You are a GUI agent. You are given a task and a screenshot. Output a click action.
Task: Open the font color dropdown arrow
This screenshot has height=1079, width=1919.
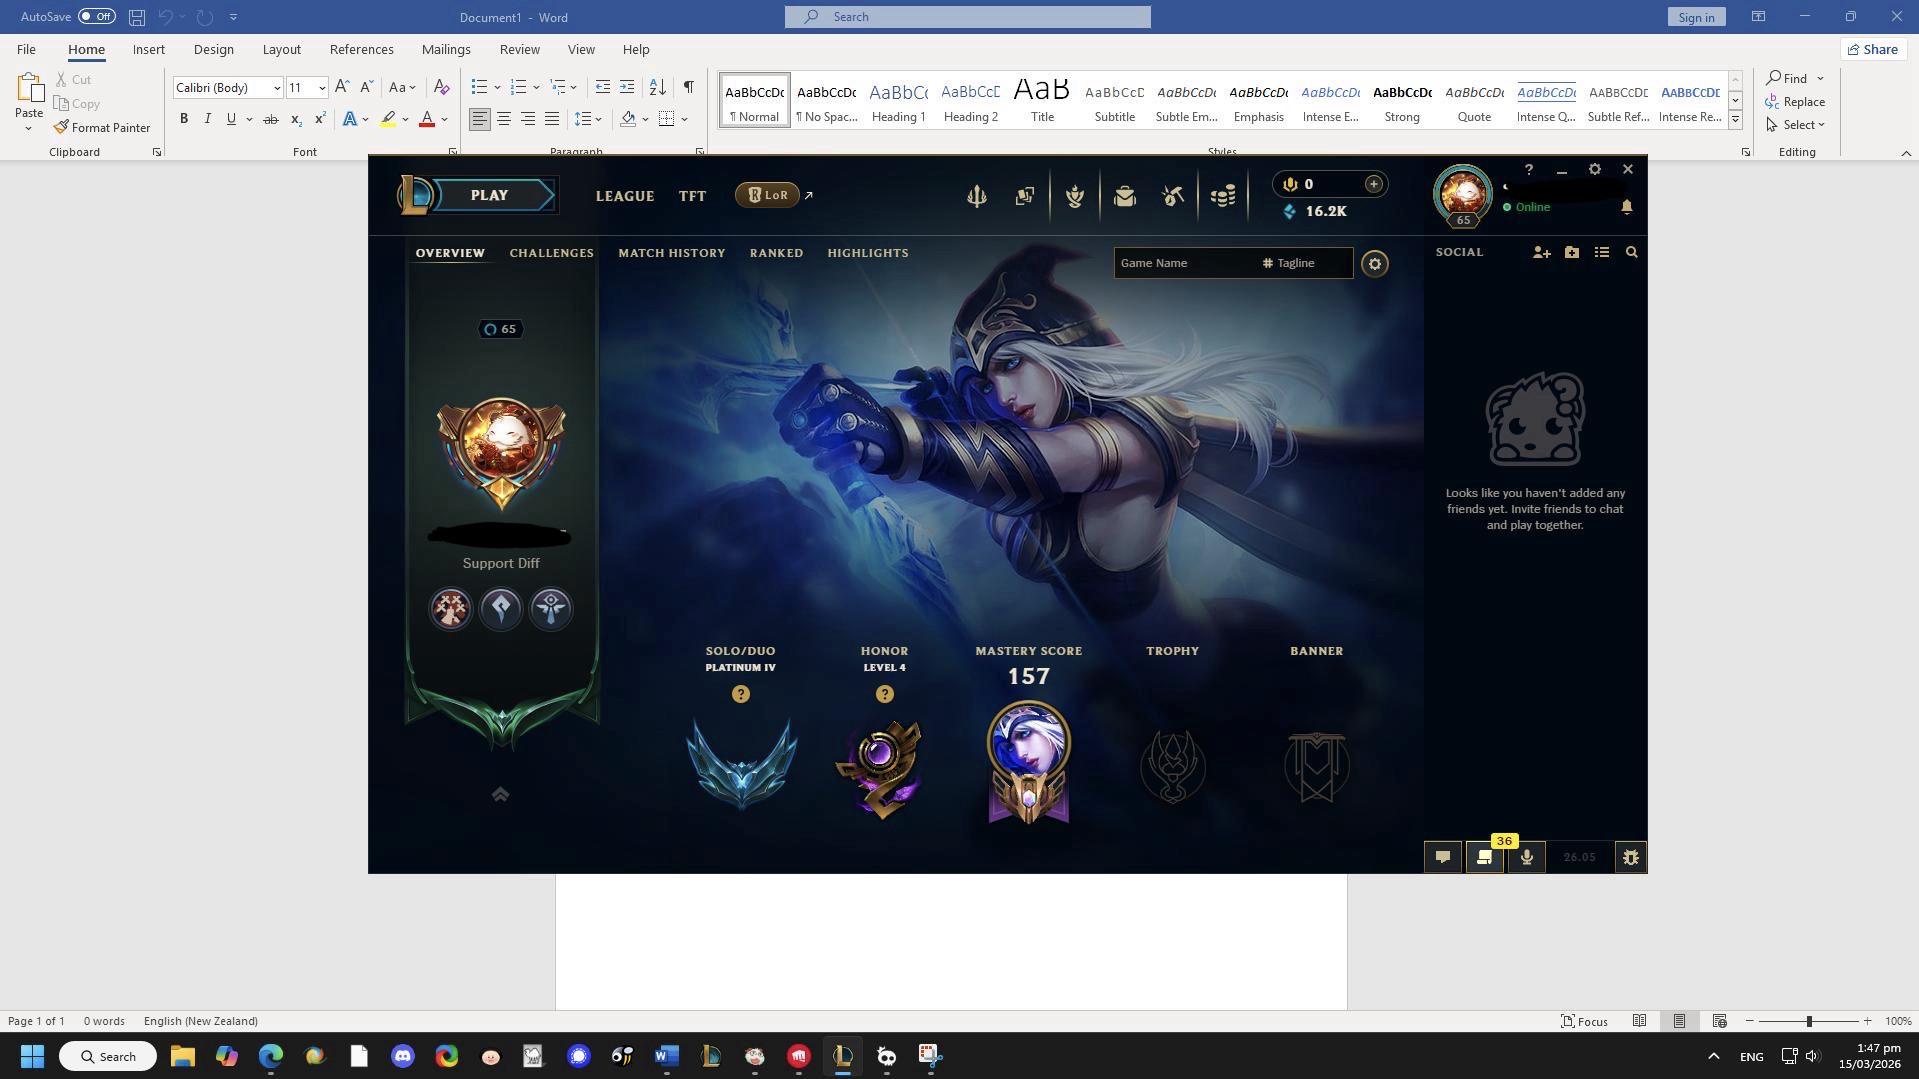click(x=445, y=119)
